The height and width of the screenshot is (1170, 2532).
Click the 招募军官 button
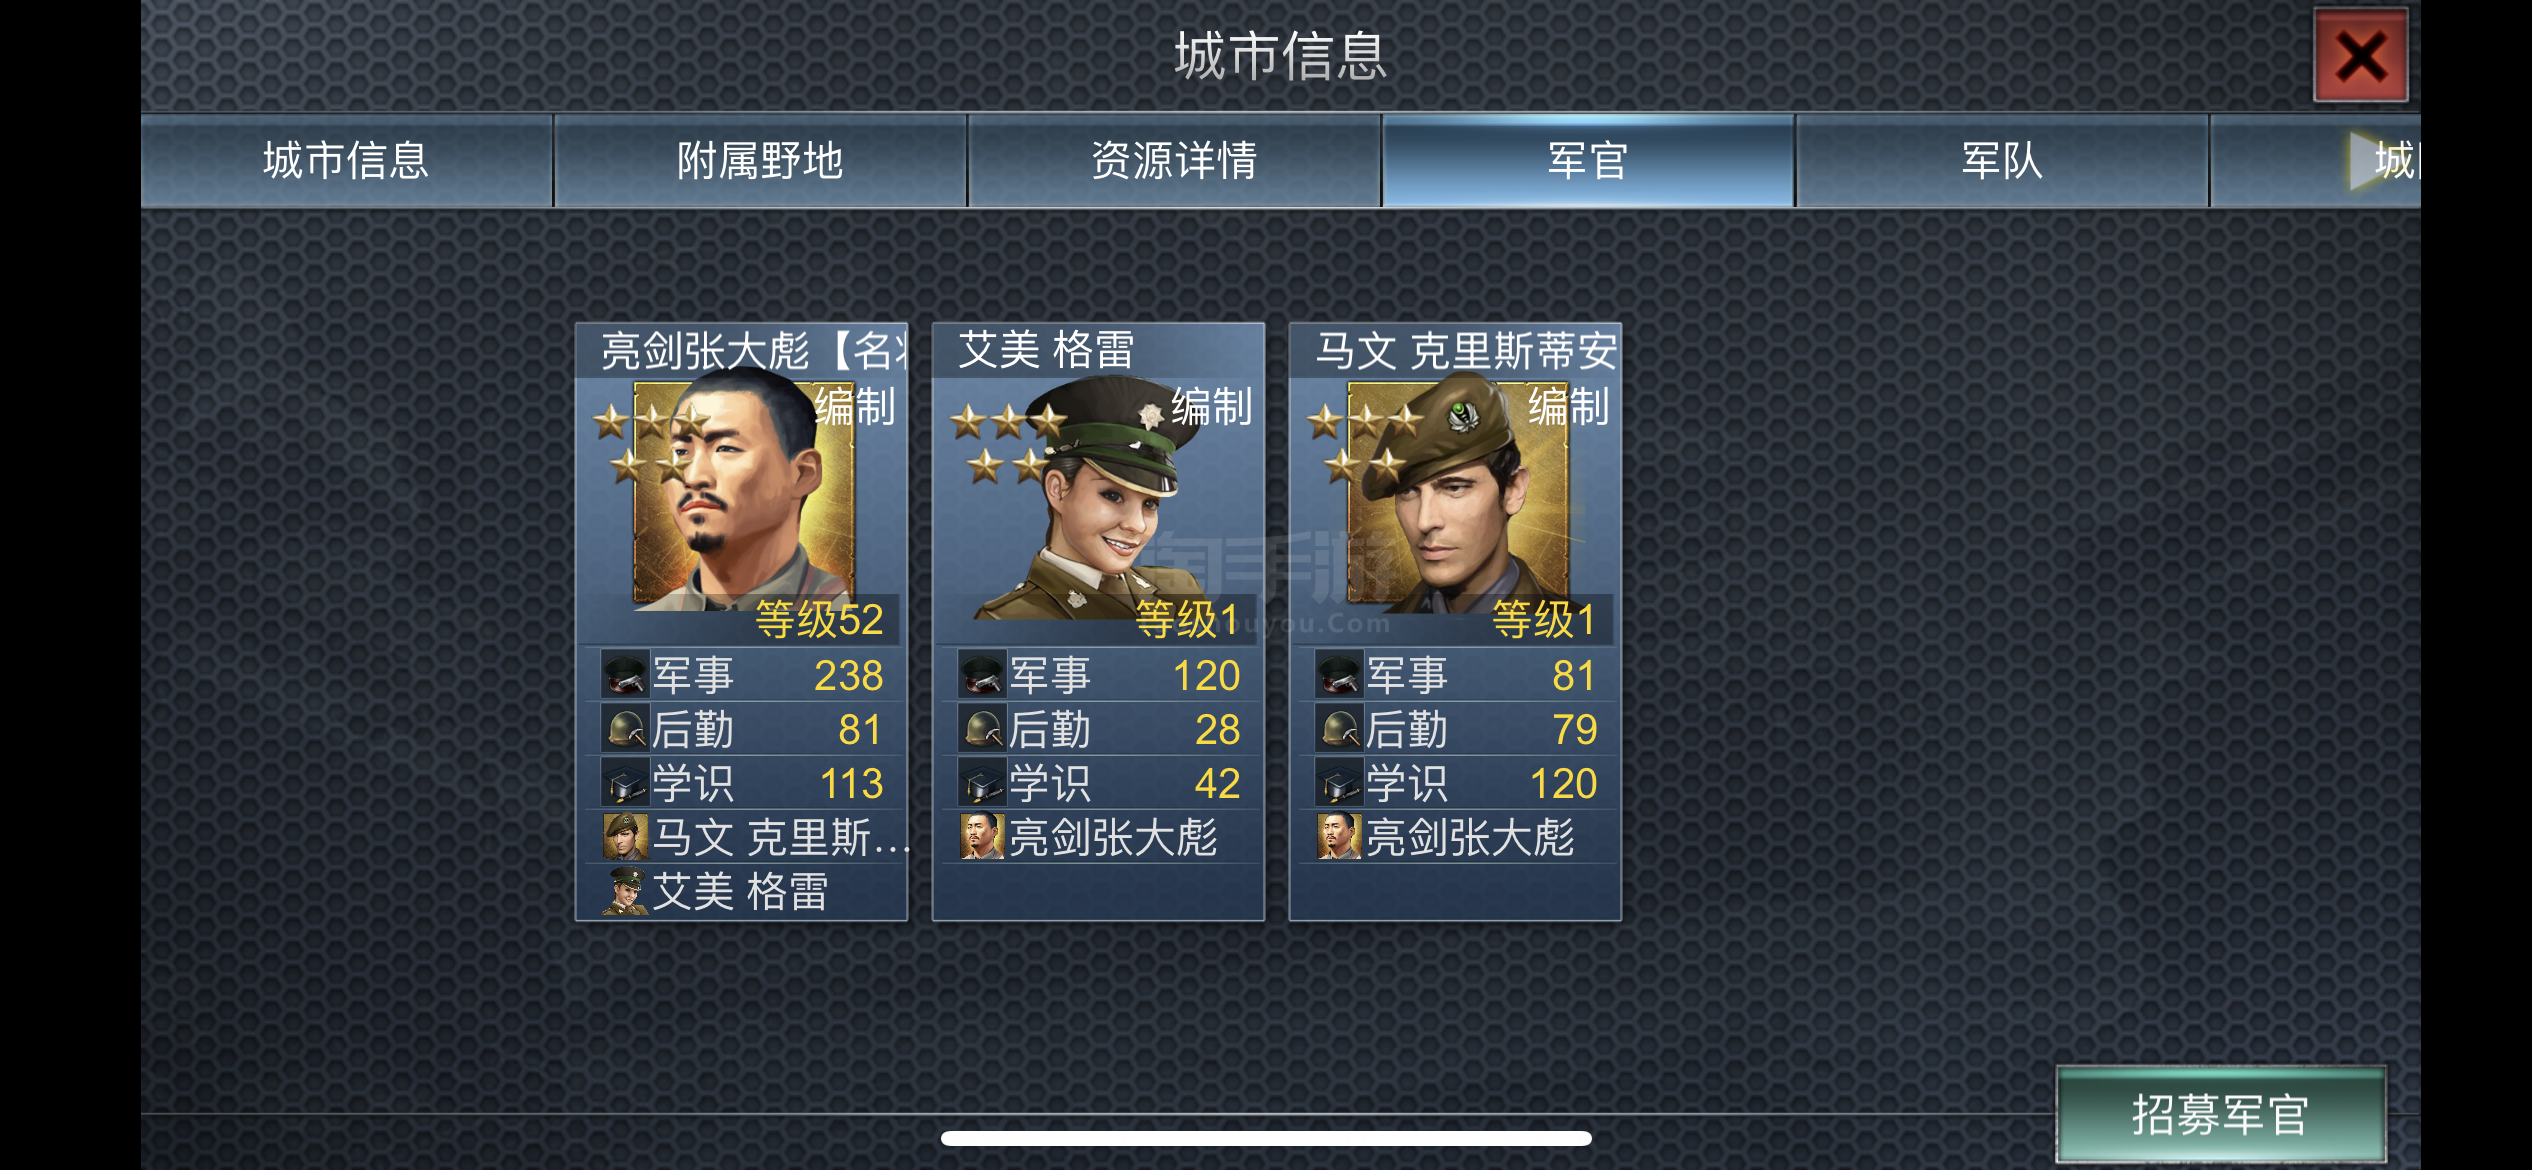pyautogui.click(x=2220, y=1114)
